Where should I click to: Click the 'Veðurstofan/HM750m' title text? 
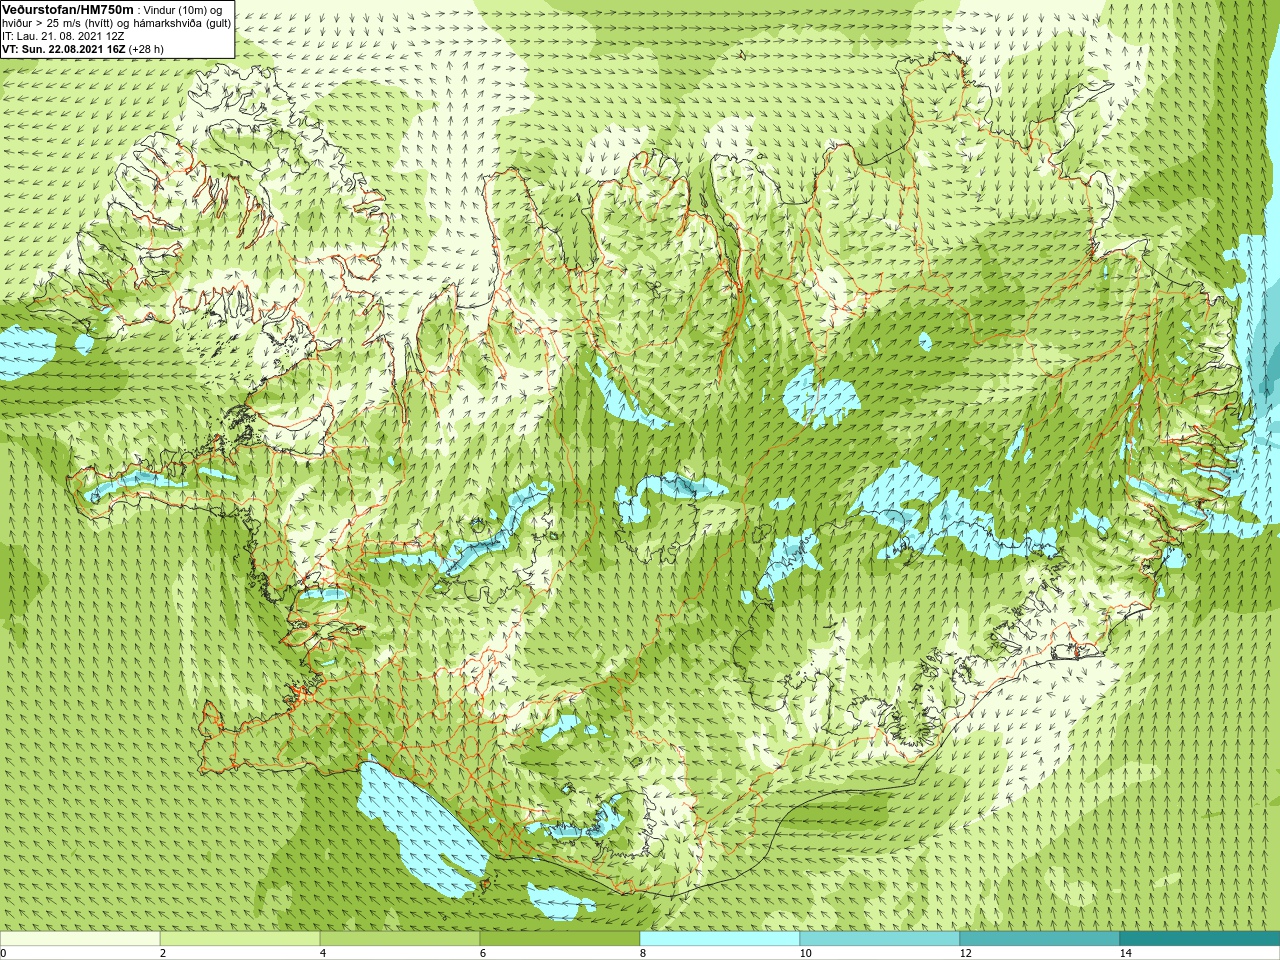click(x=67, y=9)
